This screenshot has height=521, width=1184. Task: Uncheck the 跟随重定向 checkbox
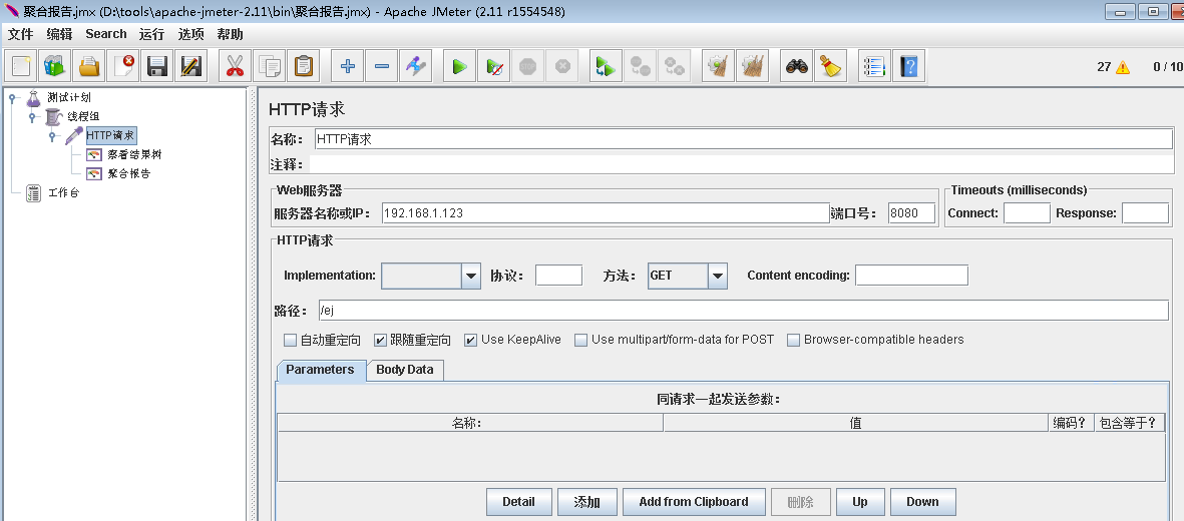381,340
